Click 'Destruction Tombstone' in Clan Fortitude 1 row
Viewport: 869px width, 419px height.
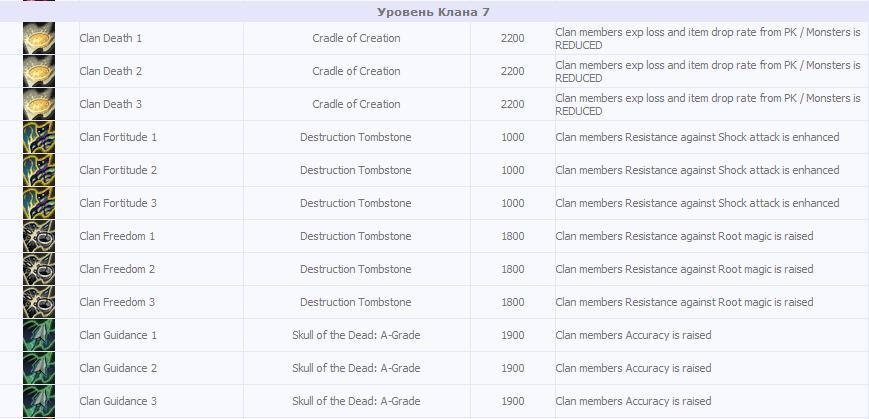[x=356, y=137]
